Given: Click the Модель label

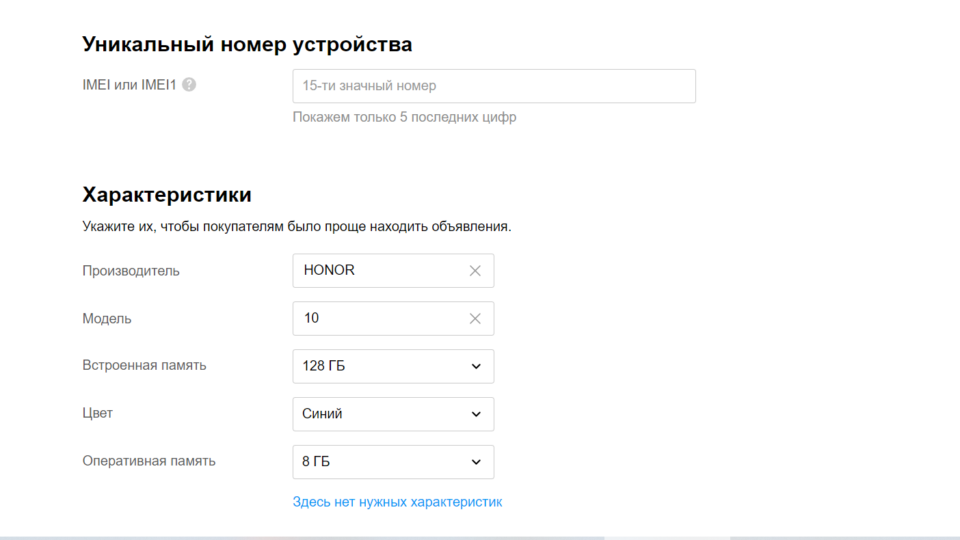Looking at the screenshot, I should (x=107, y=318).
